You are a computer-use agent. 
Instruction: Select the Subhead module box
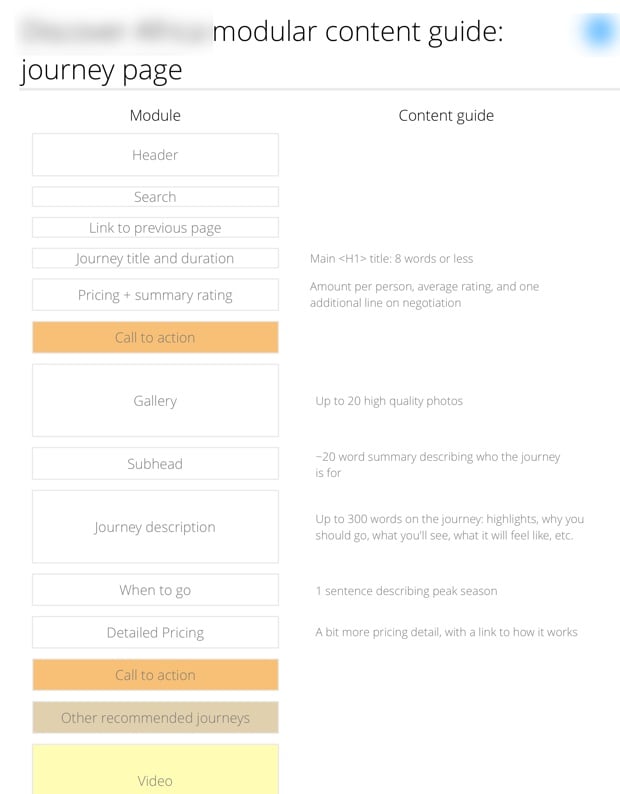(155, 464)
